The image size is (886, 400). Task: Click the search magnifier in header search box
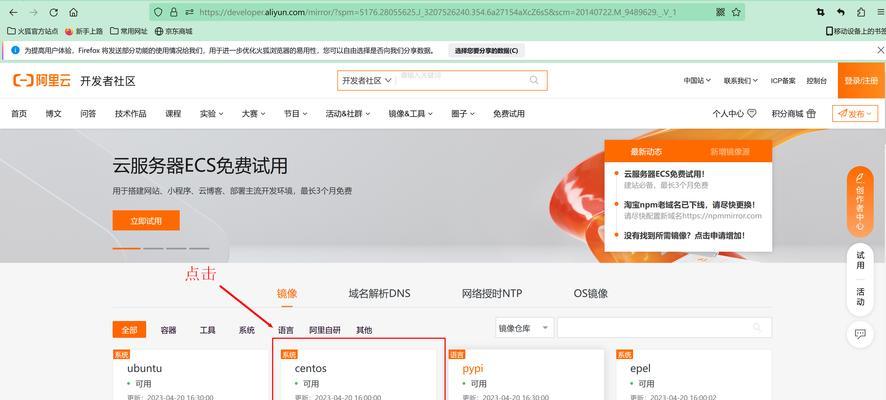coord(534,80)
